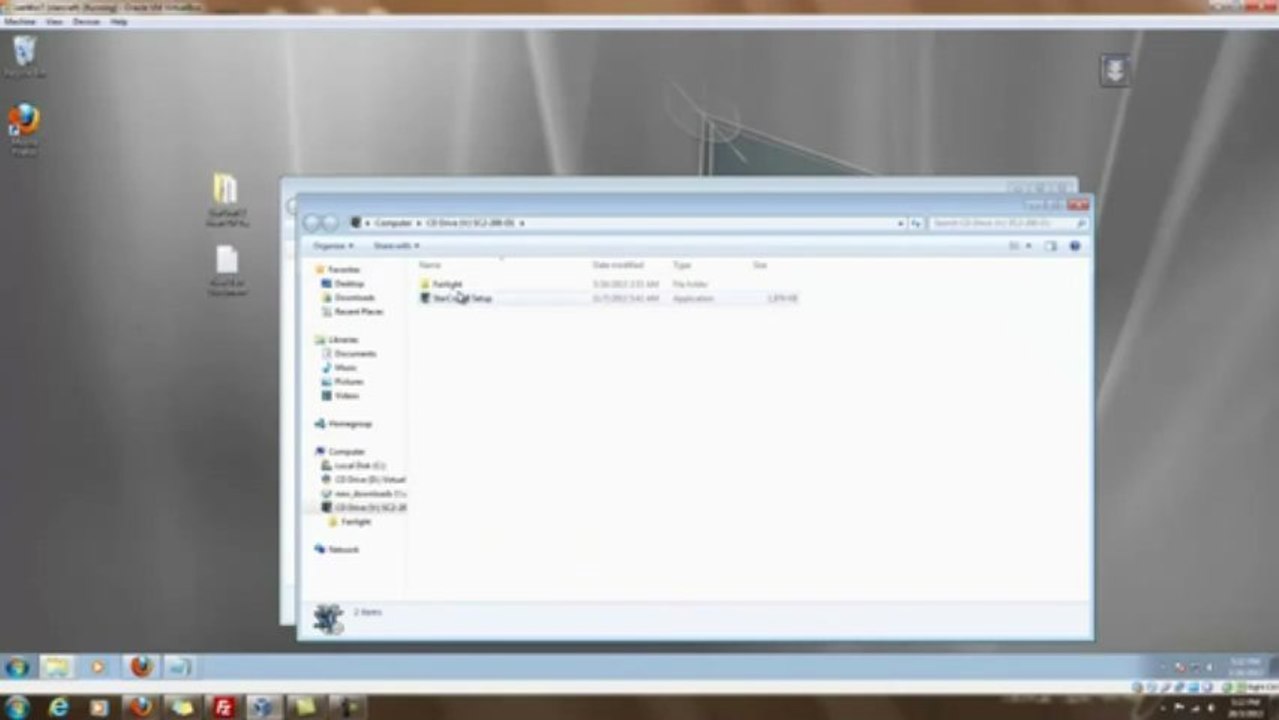Viewport: 1279px width, 720px height.
Task: Click the Explorer Forward navigation button
Action: pyautogui.click(x=330, y=223)
